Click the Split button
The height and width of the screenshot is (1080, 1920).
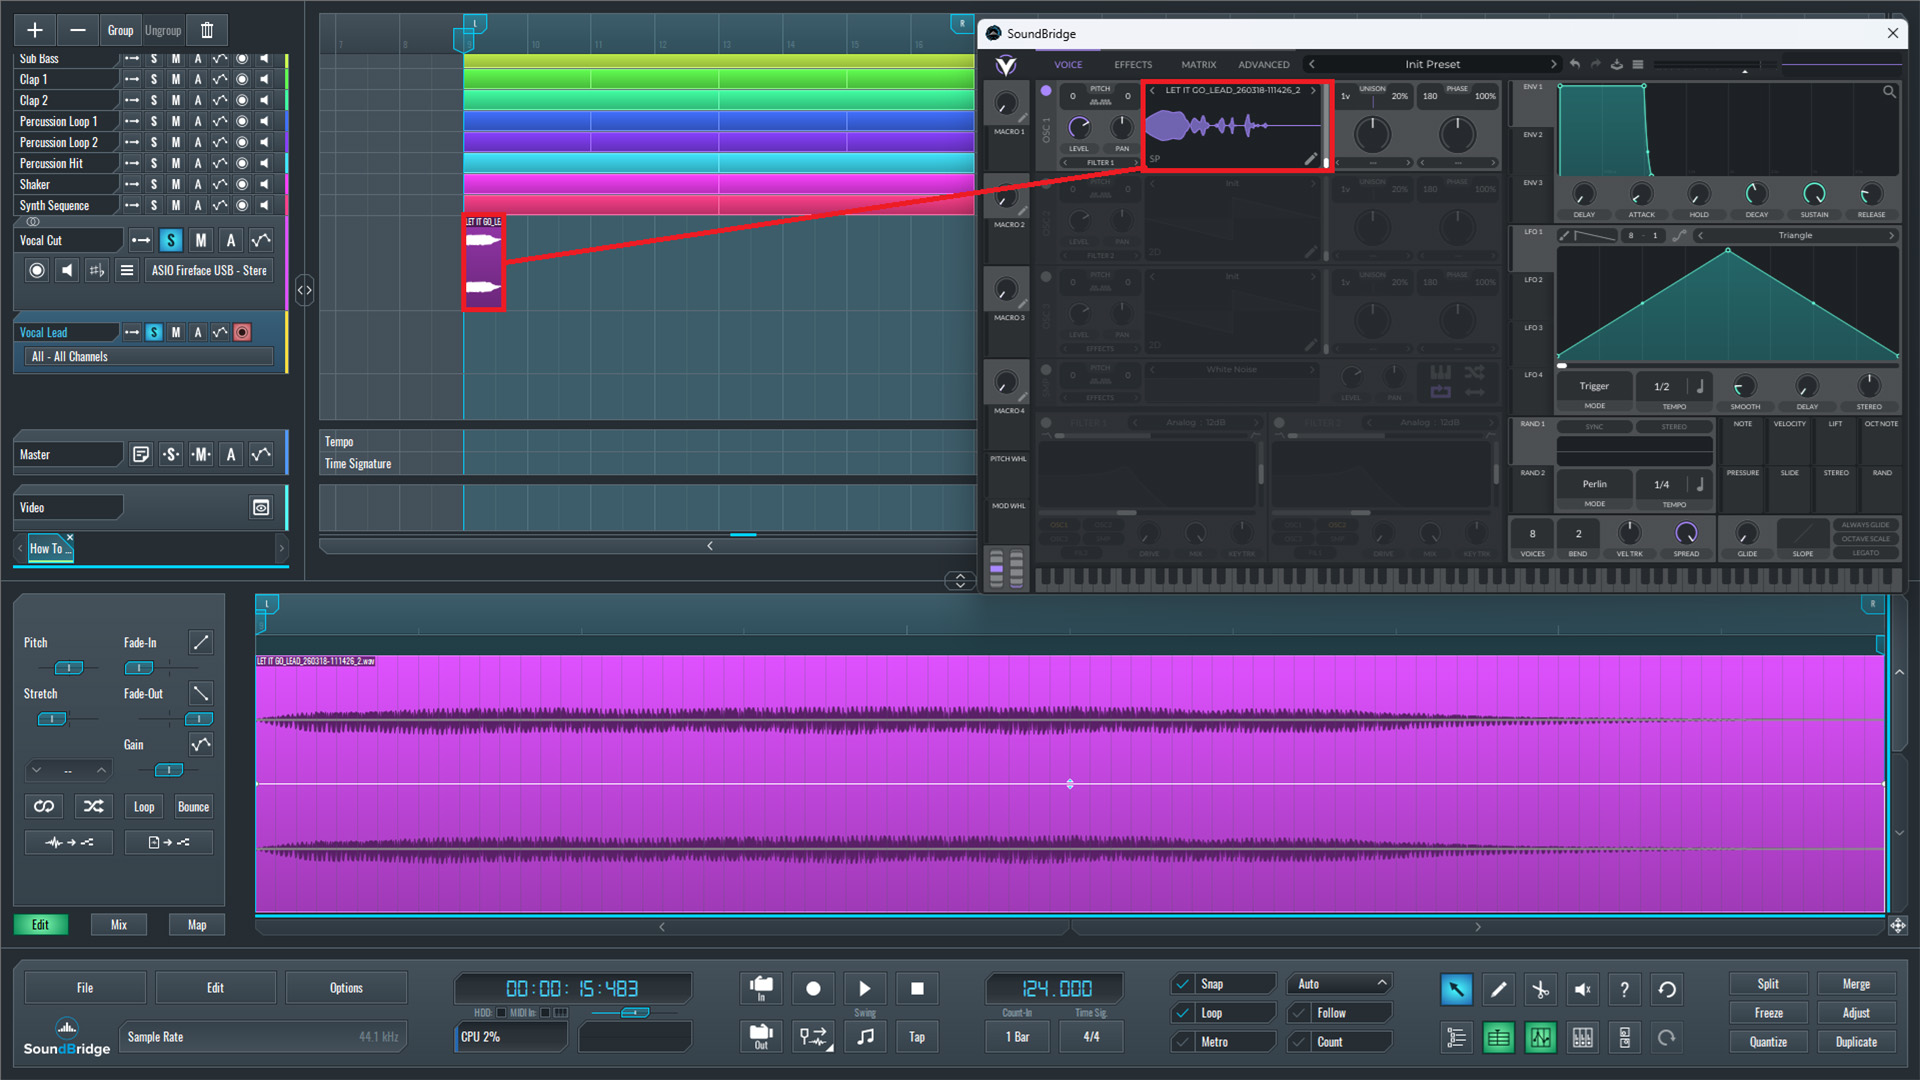coord(1768,984)
